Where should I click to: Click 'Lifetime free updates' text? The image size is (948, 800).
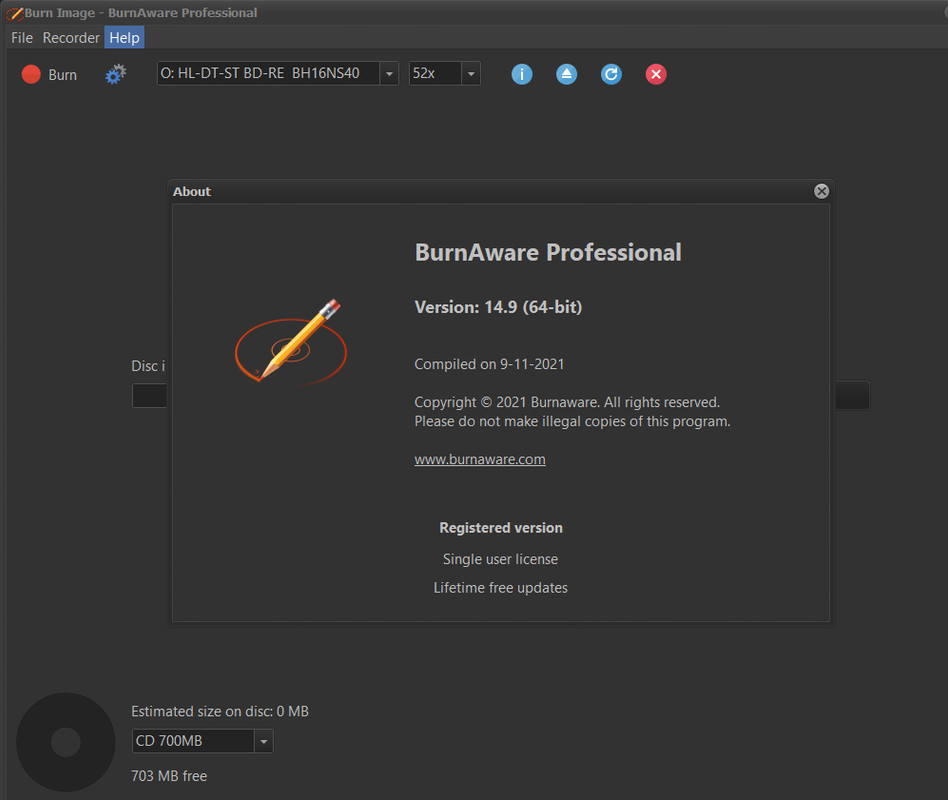click(x=501, y=588)
